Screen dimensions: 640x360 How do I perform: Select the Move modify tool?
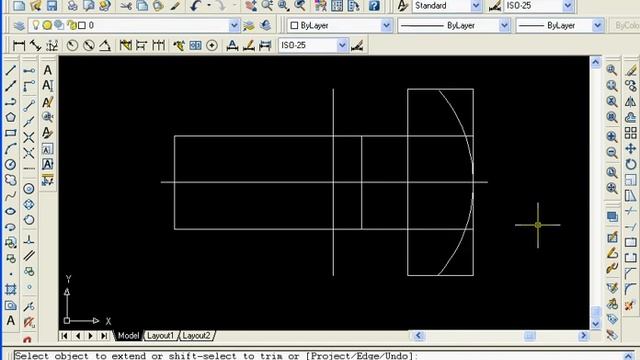pos(631,149)
